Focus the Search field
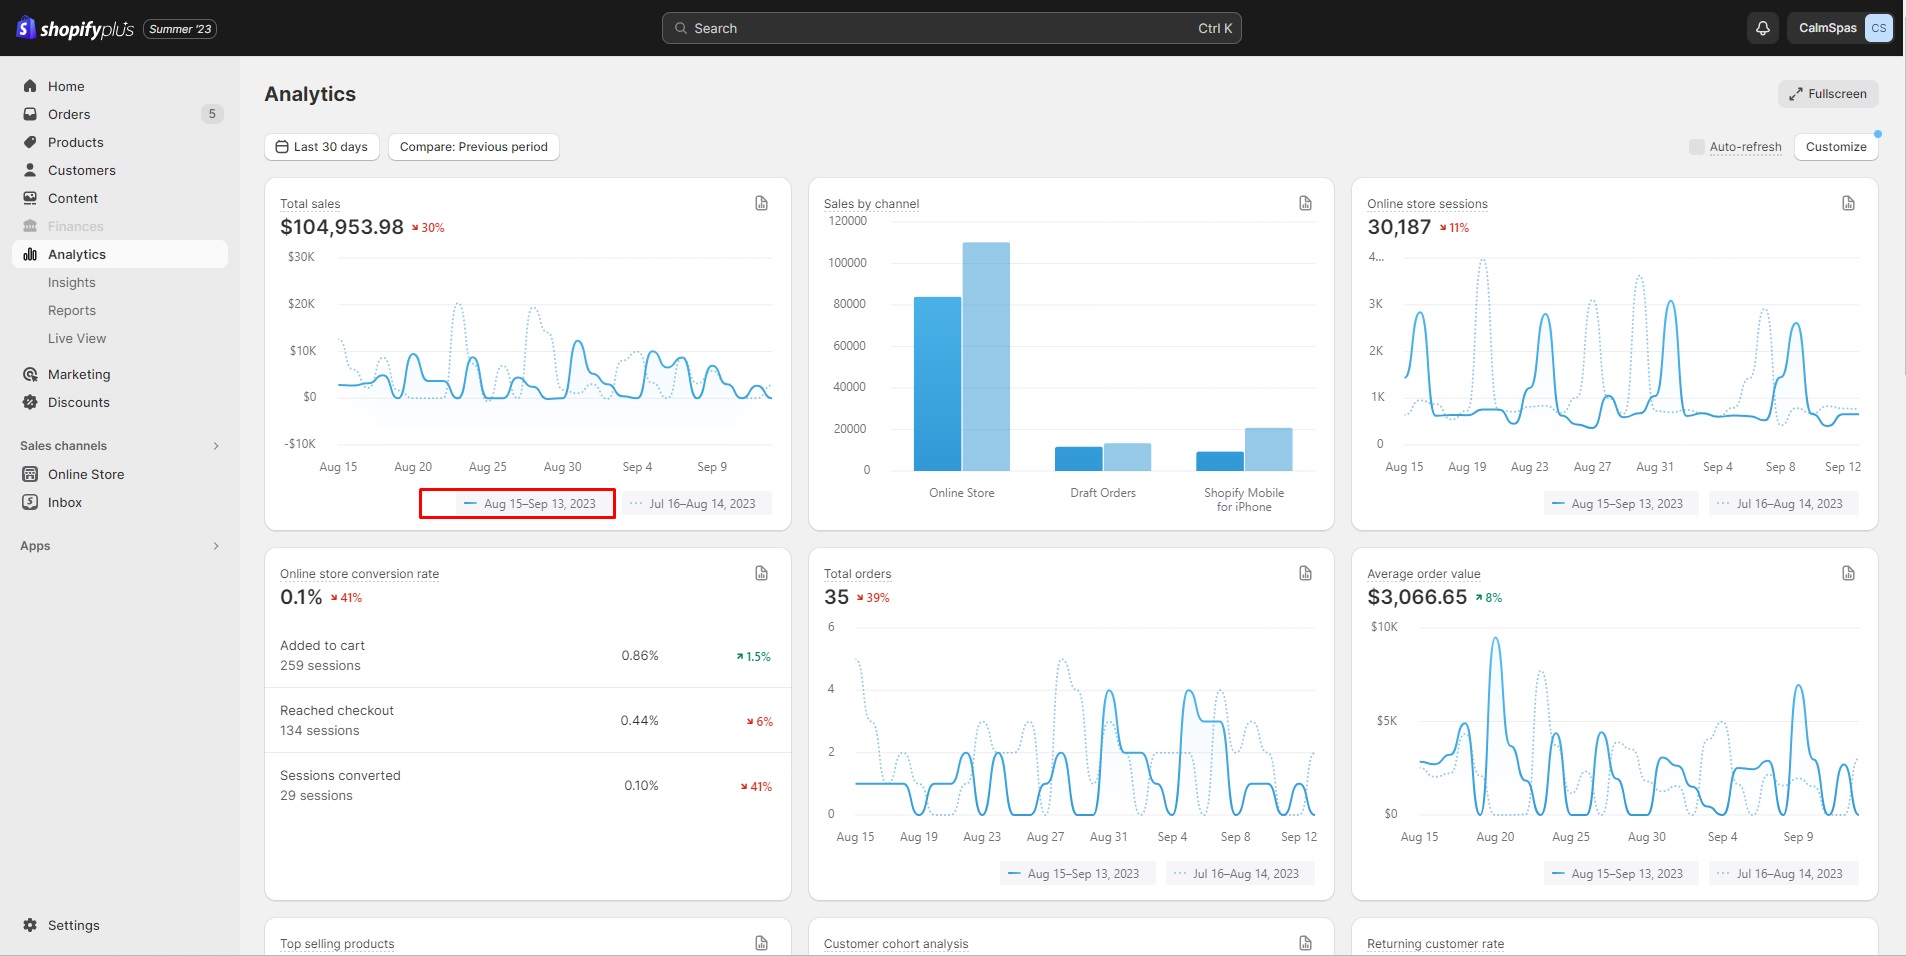1906x956 pixels. (951, 28)
